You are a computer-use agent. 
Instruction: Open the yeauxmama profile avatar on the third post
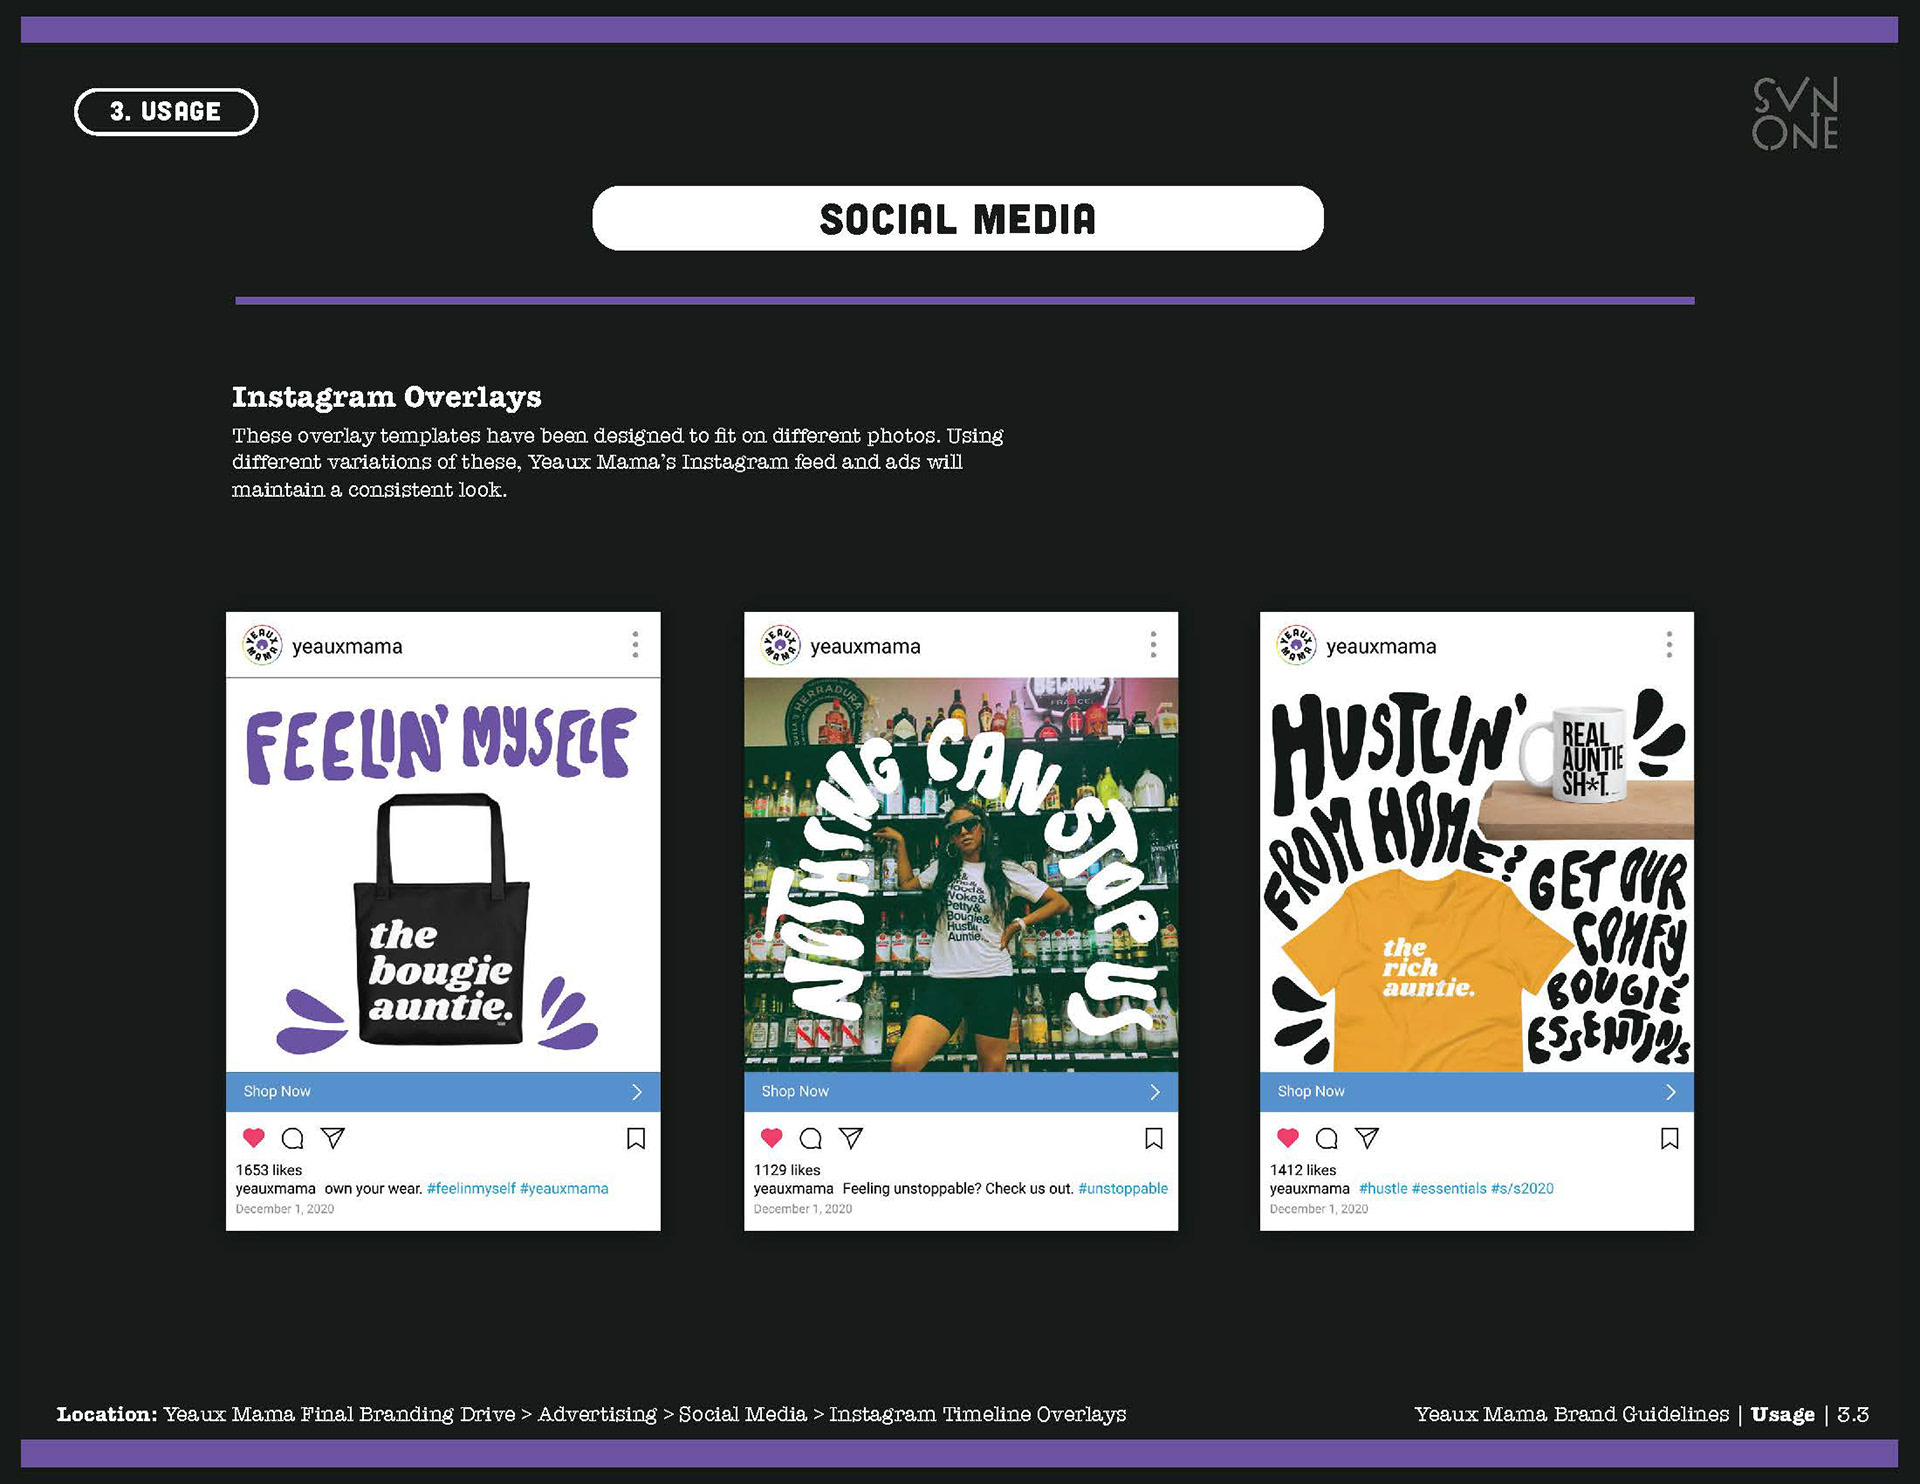tap(1297, 645)
